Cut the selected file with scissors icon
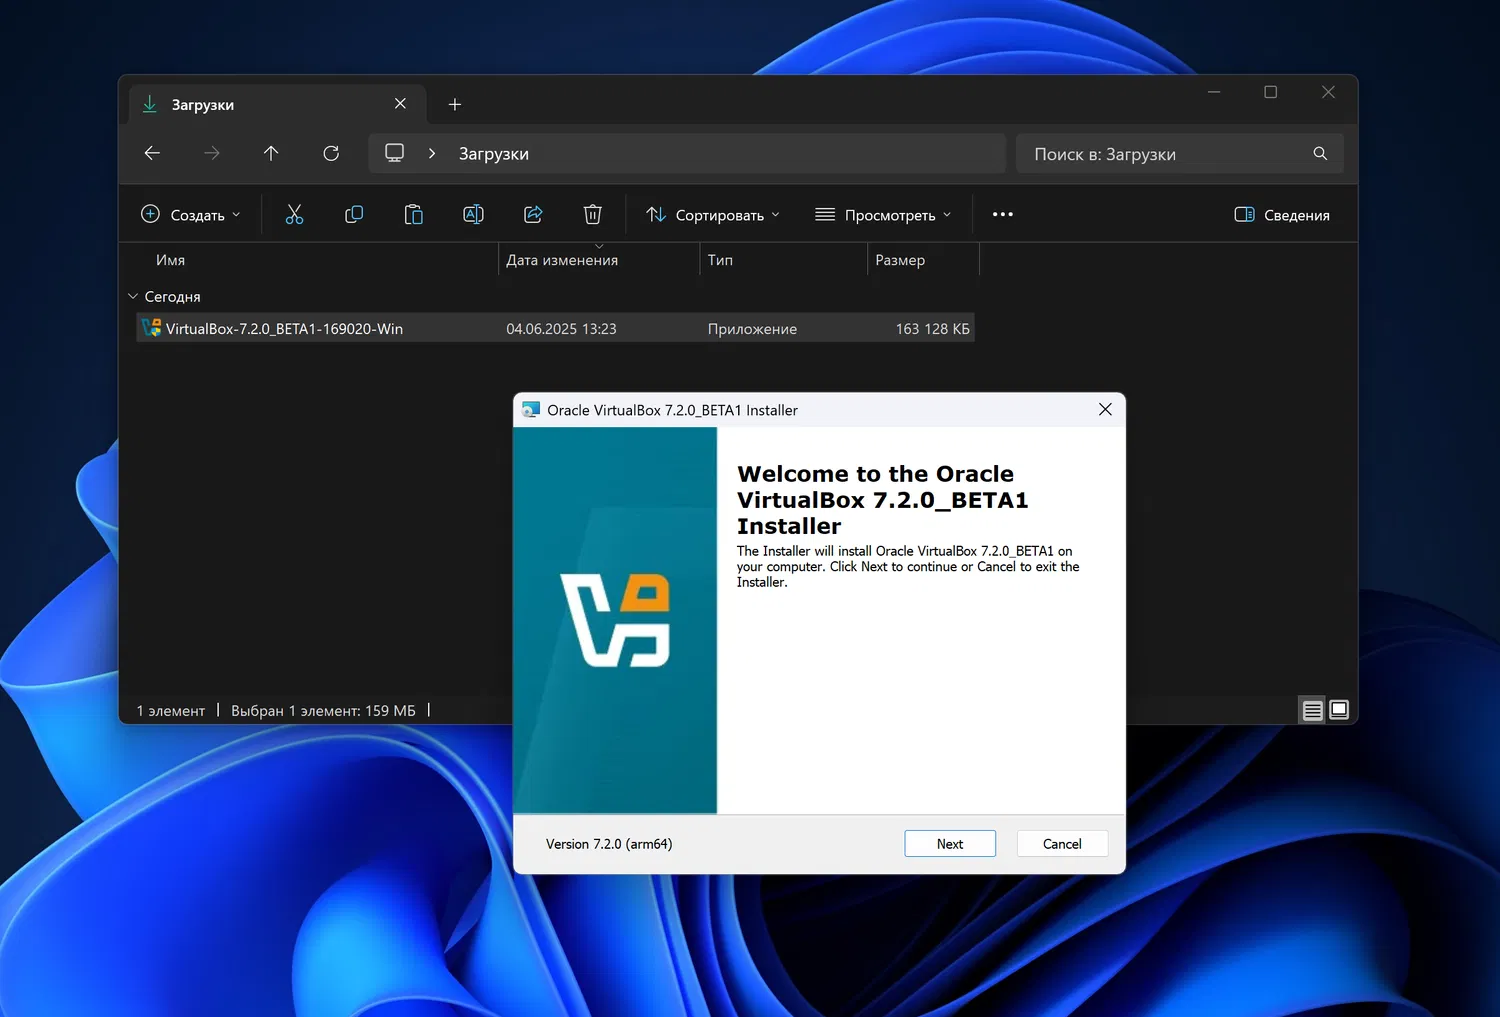Screen dimensions: 1500x1017 (294, 214)
